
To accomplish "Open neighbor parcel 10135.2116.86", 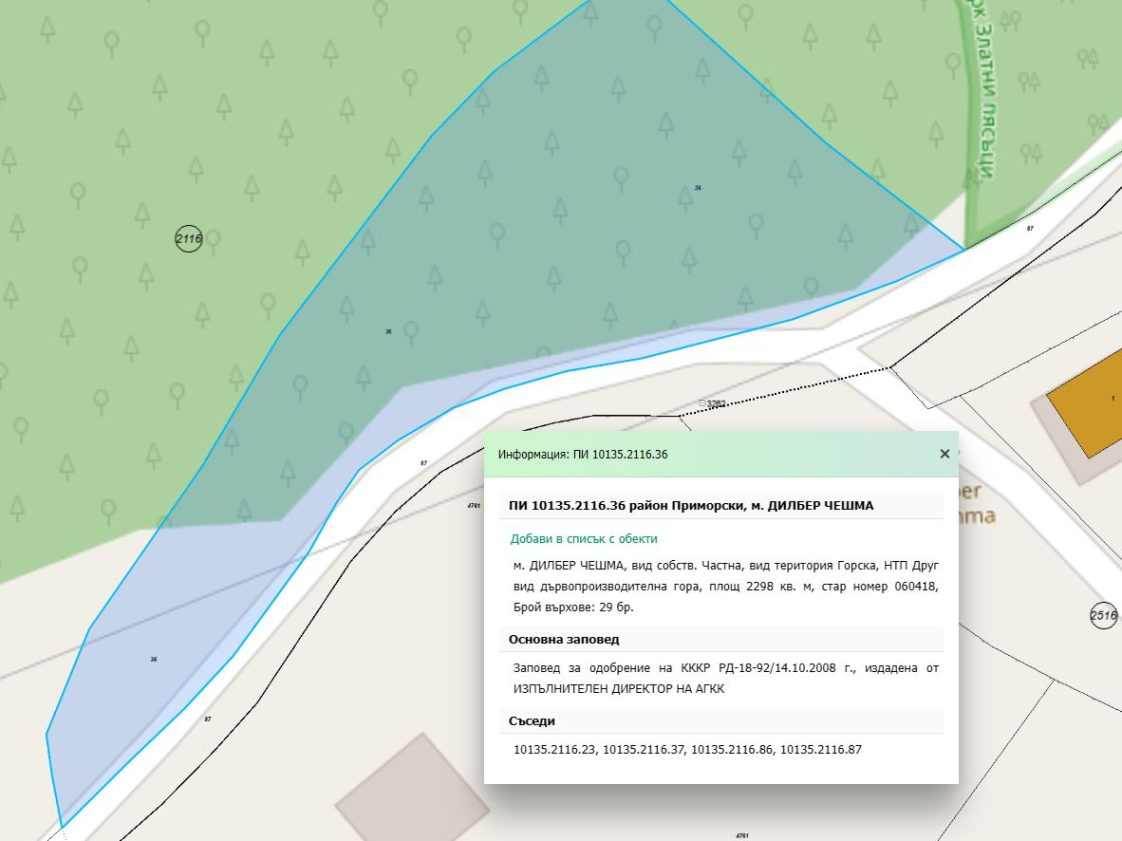I will click(x=732, y=749).
